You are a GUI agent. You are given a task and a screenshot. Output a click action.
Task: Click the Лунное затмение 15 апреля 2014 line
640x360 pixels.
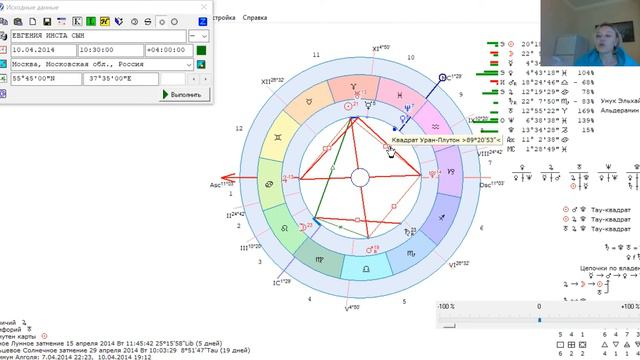(111, 343)
